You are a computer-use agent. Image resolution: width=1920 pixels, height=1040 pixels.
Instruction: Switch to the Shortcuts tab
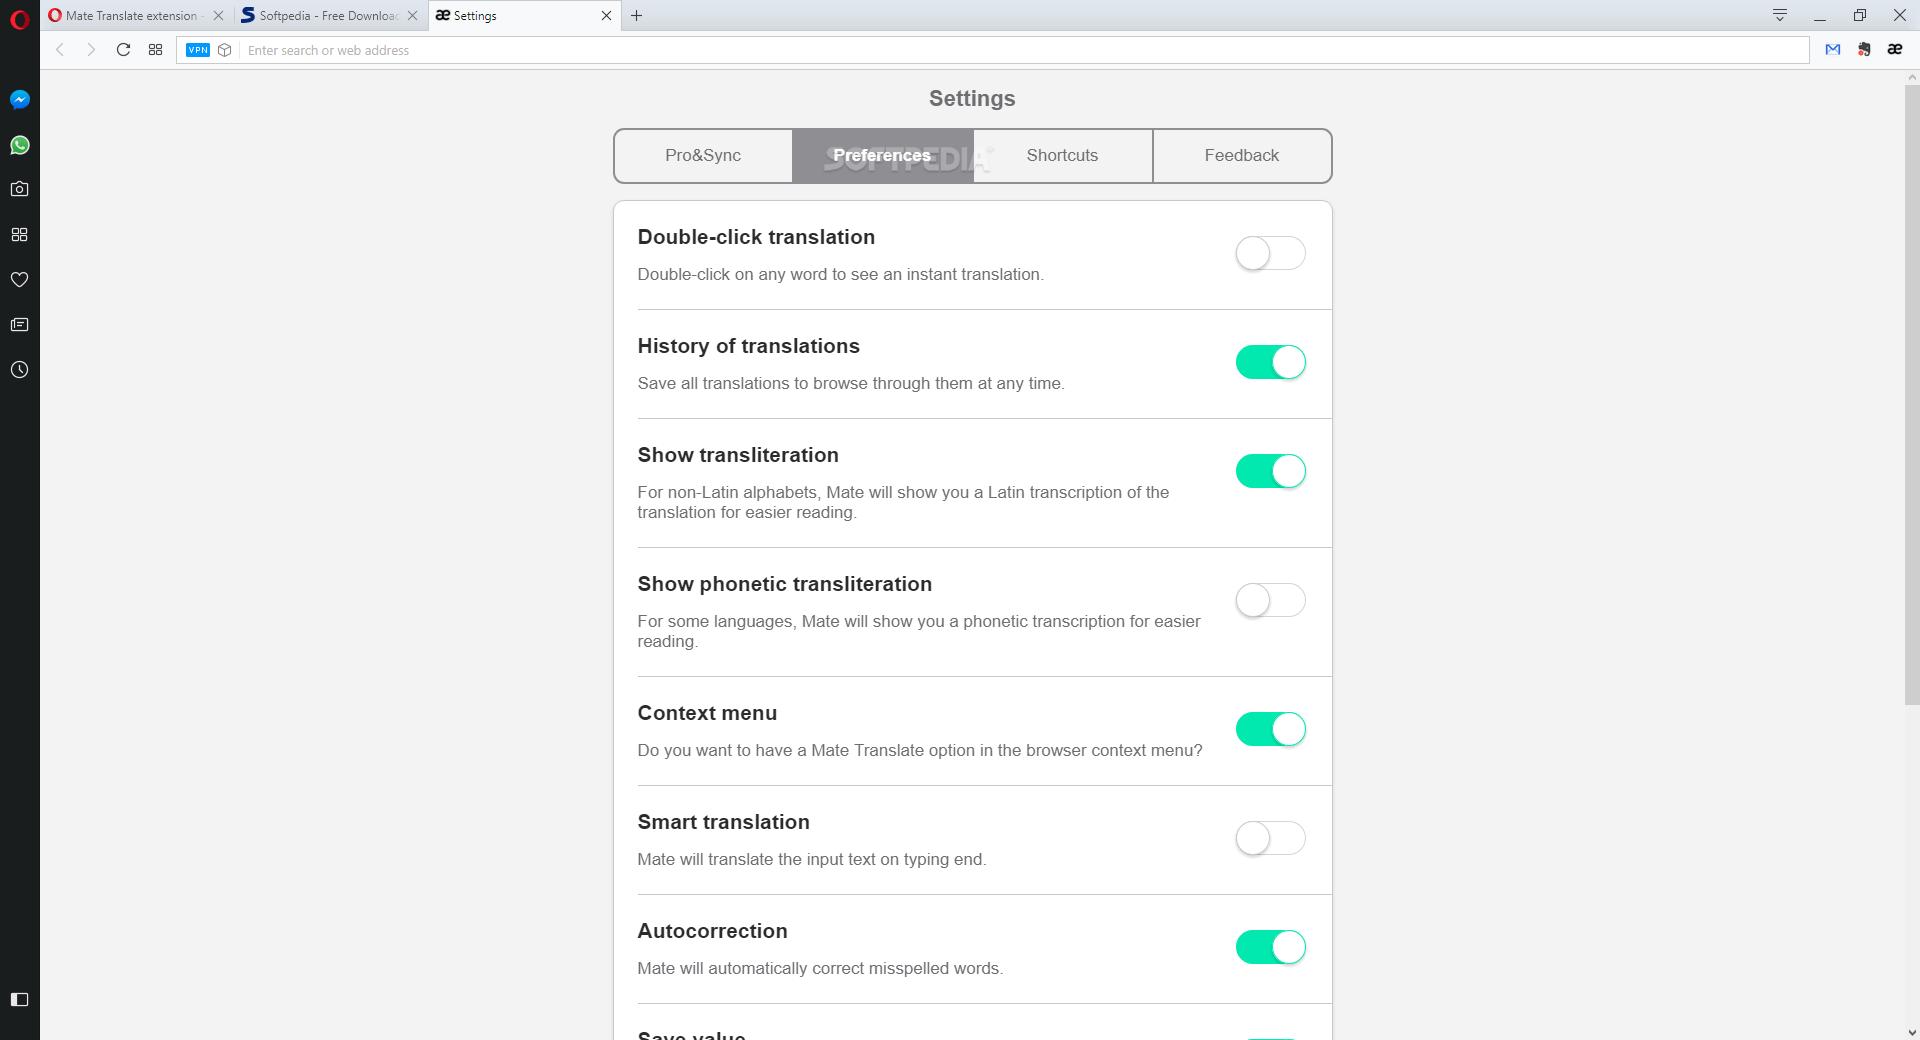1062,155
